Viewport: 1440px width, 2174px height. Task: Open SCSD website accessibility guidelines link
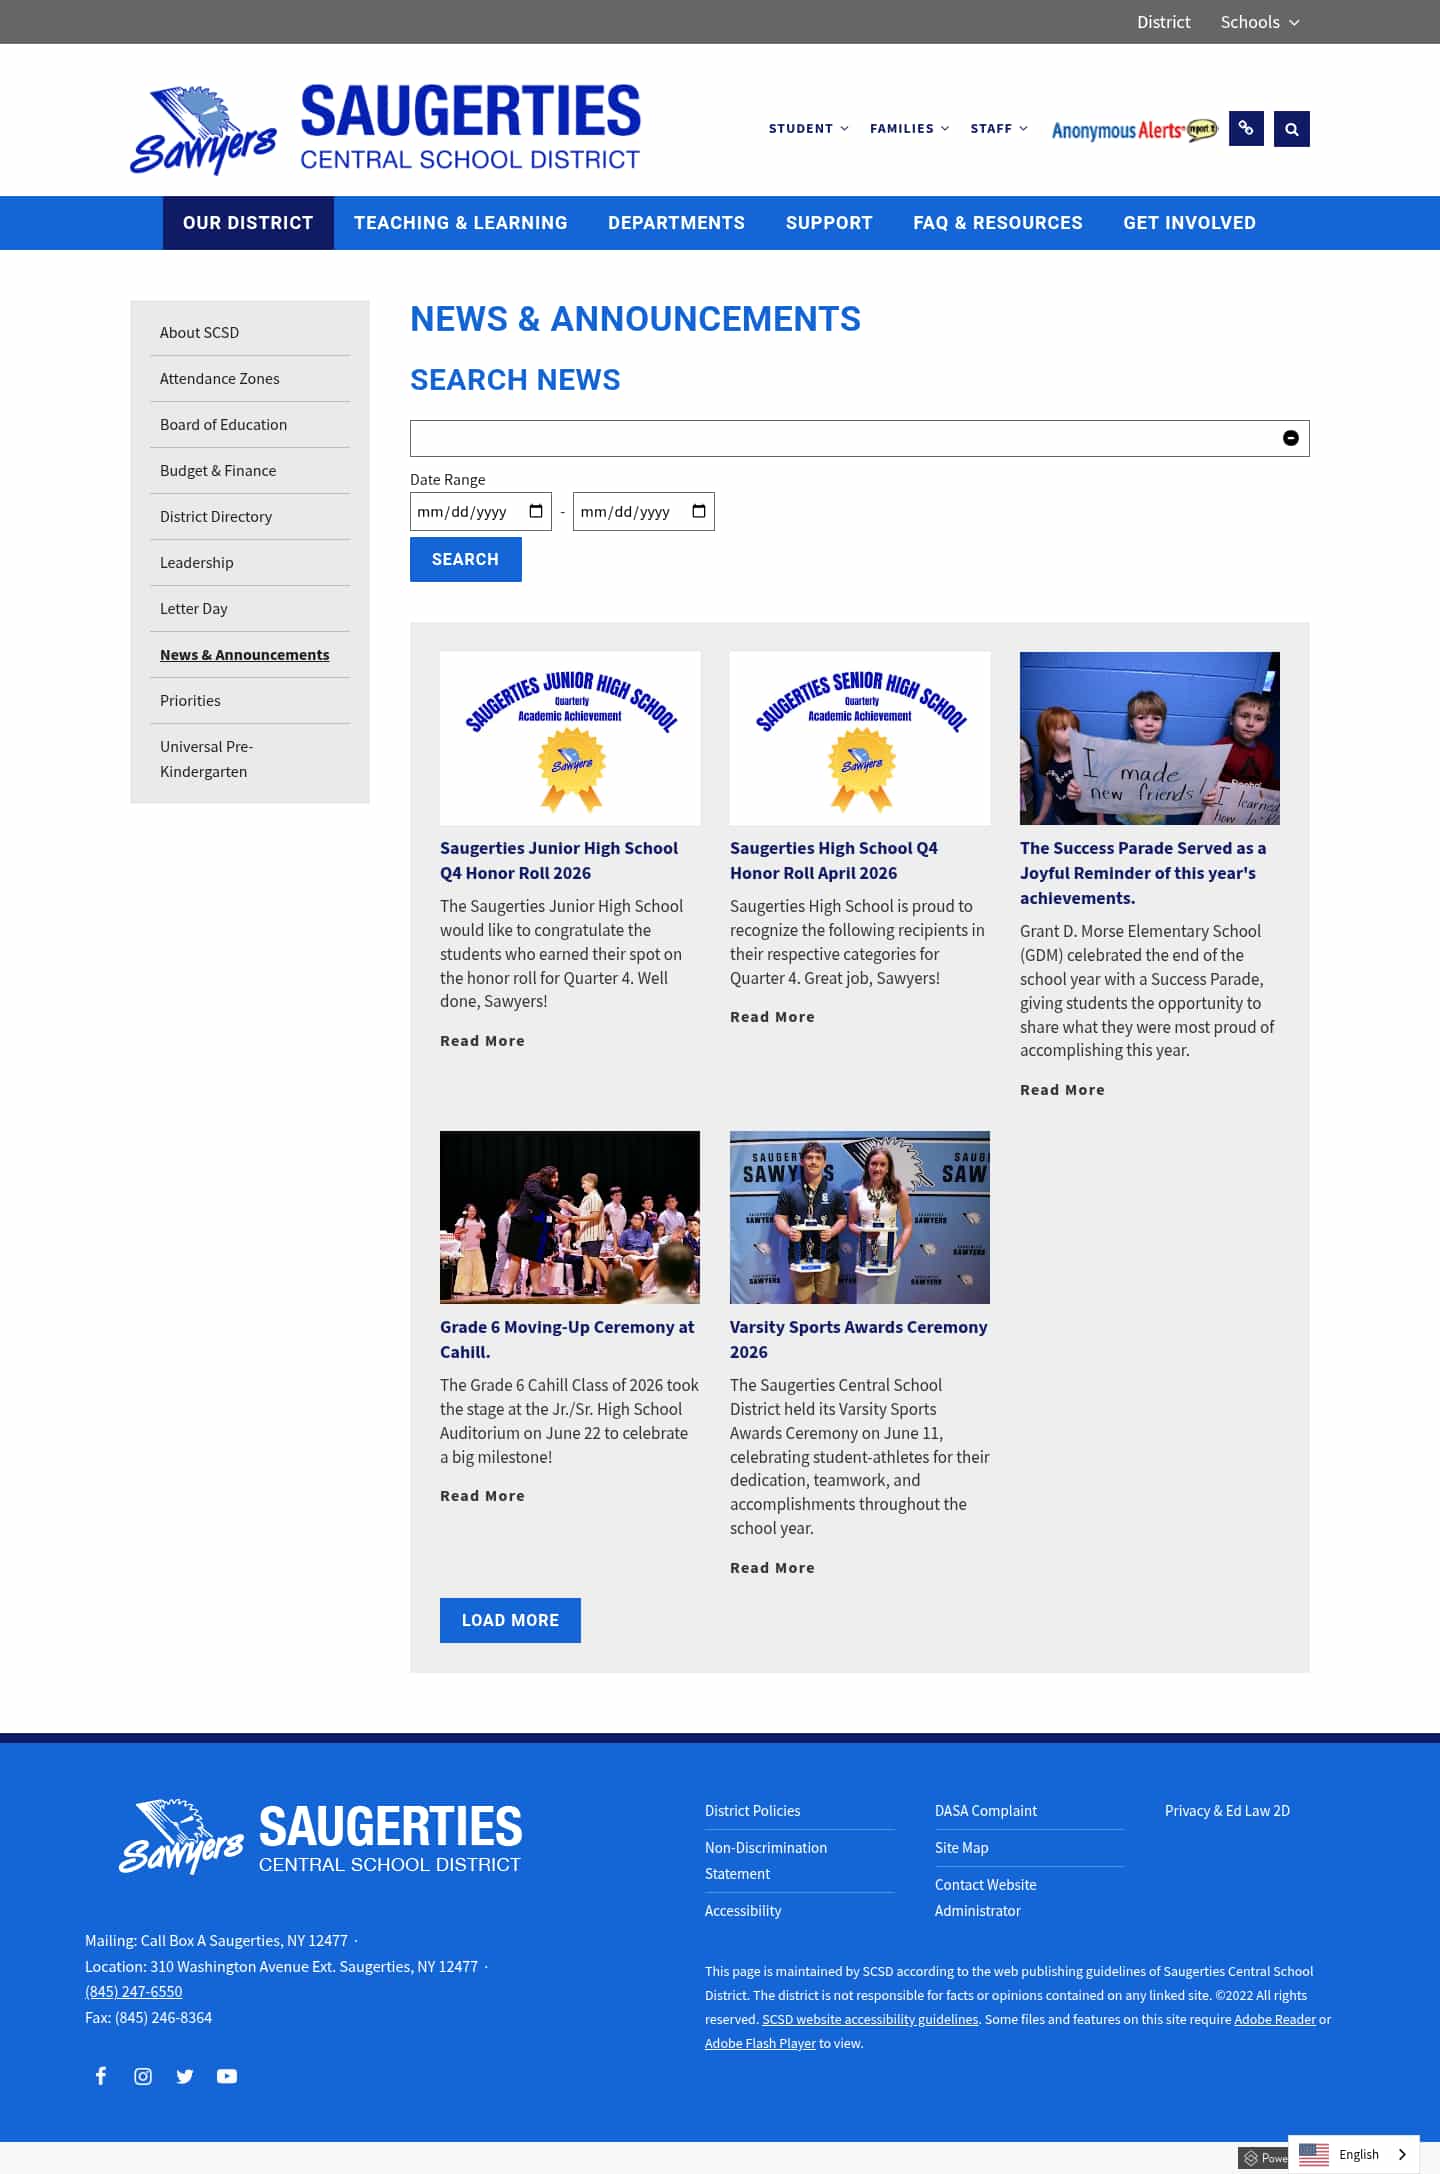870,2019
